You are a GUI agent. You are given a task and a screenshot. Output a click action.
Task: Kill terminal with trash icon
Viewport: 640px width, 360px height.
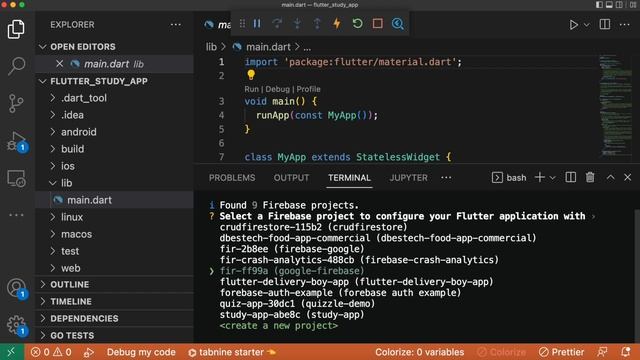[x=590, y=177]
